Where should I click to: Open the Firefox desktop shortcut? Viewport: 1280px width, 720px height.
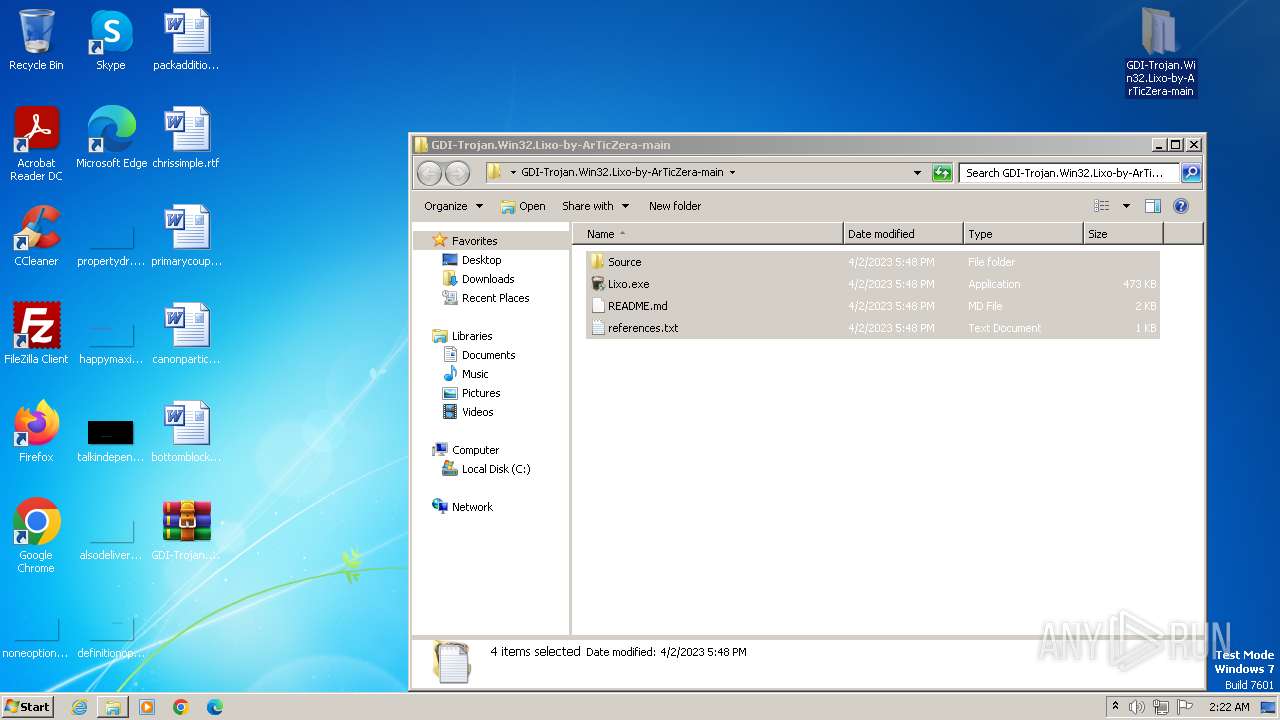pyautogui.click(x=36, y=432)
